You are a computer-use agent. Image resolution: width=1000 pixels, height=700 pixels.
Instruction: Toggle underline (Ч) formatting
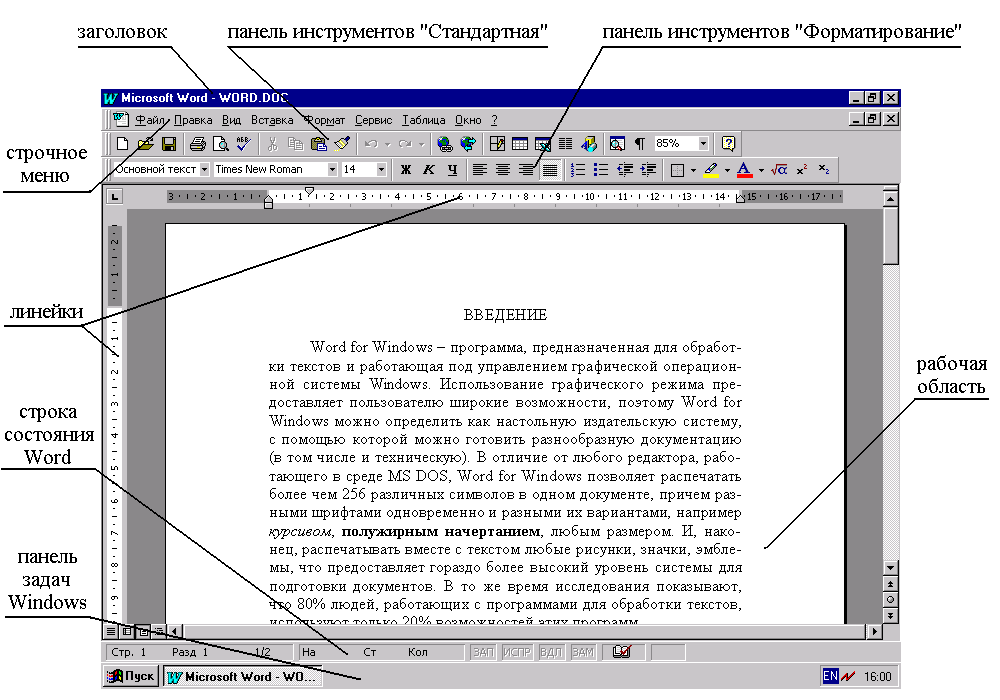coord(452,170)
